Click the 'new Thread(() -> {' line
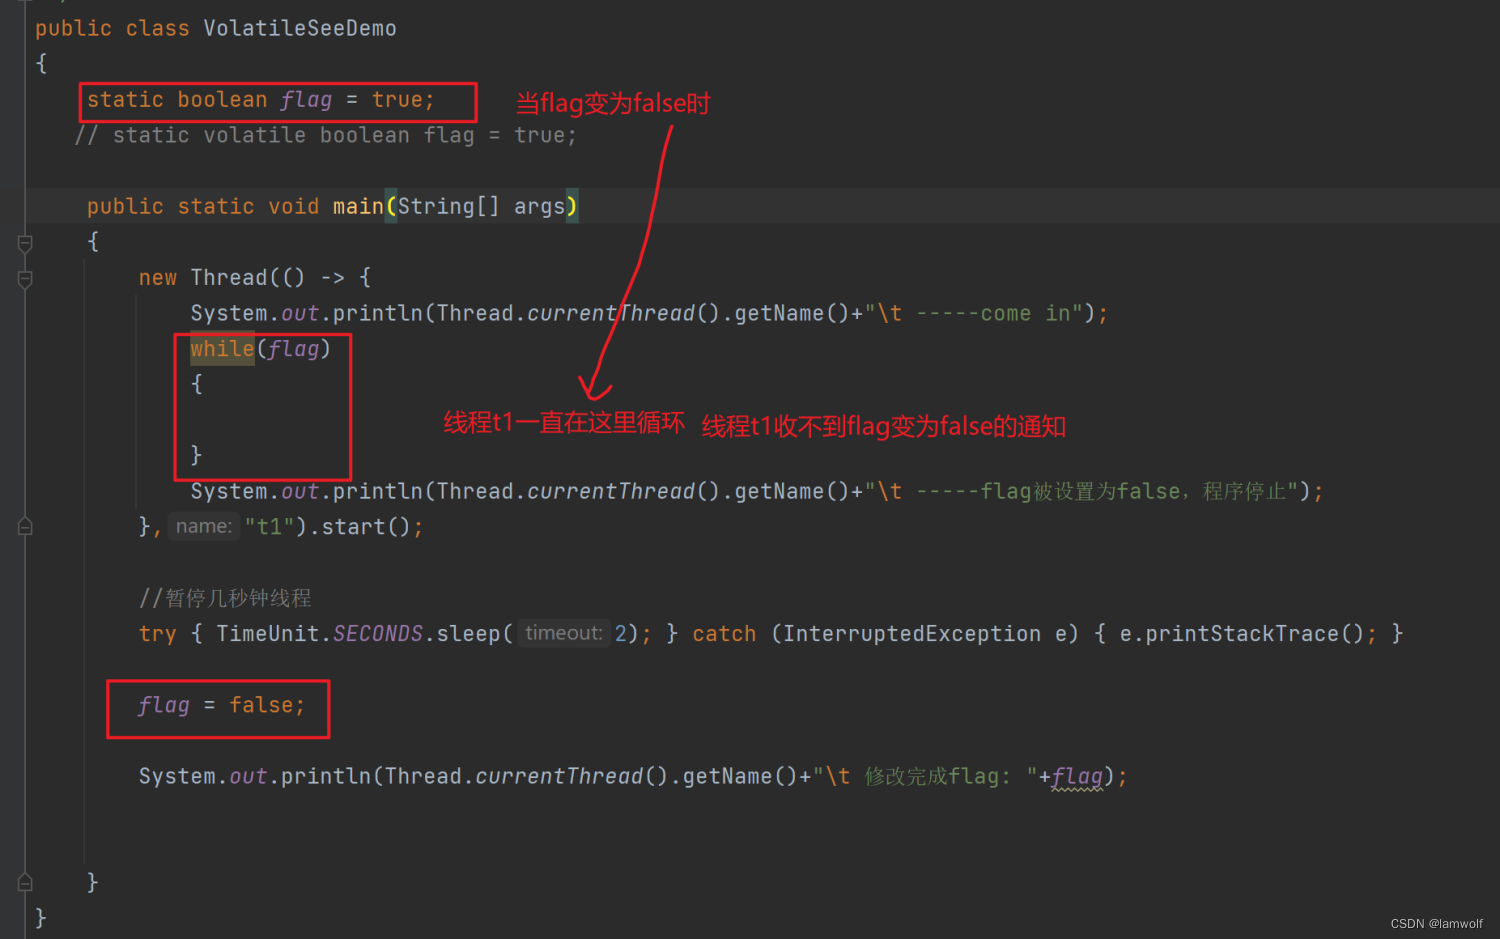This screenshot has width=1500, height=939. pyautogui.click(x=255, y=277)
